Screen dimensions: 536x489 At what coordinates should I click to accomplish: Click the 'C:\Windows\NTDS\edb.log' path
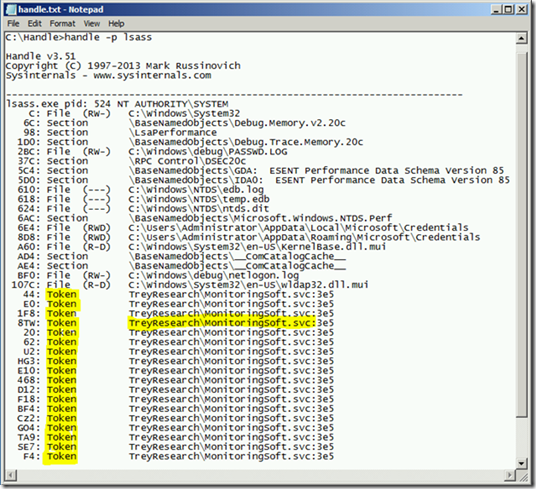tap(196, 190)
